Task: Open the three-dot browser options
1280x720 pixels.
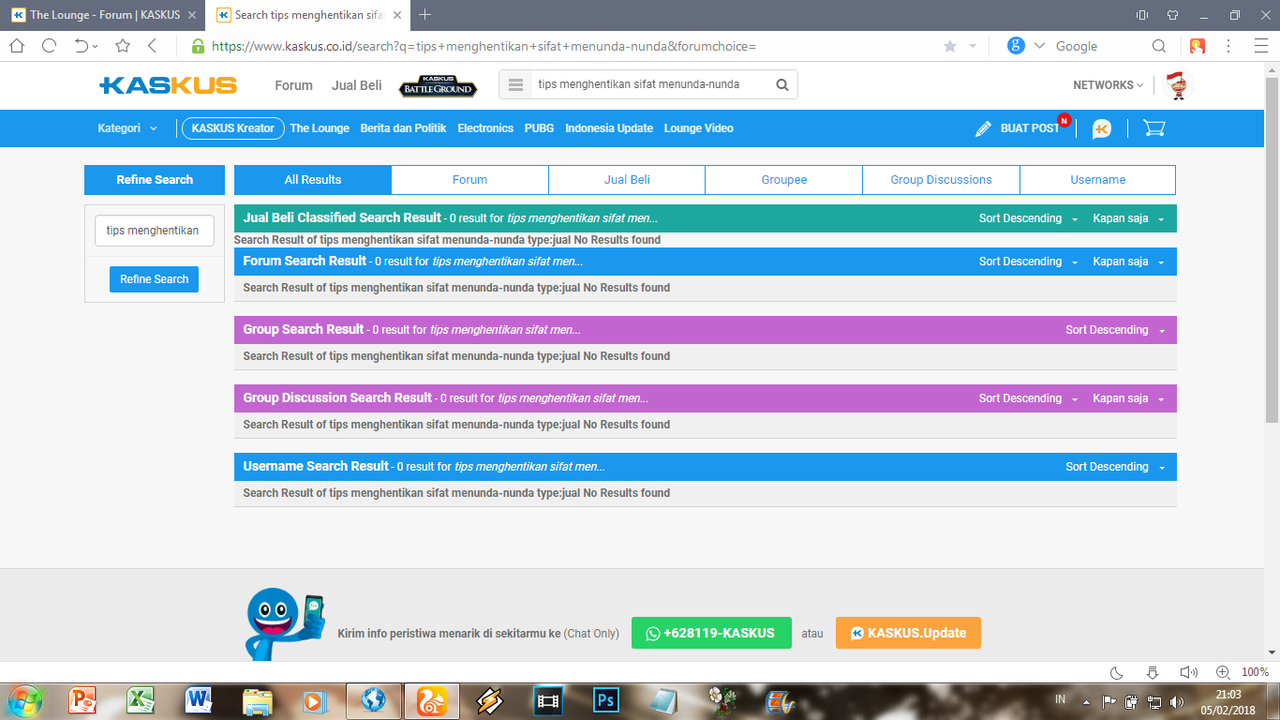Action: click(1228, 46)
